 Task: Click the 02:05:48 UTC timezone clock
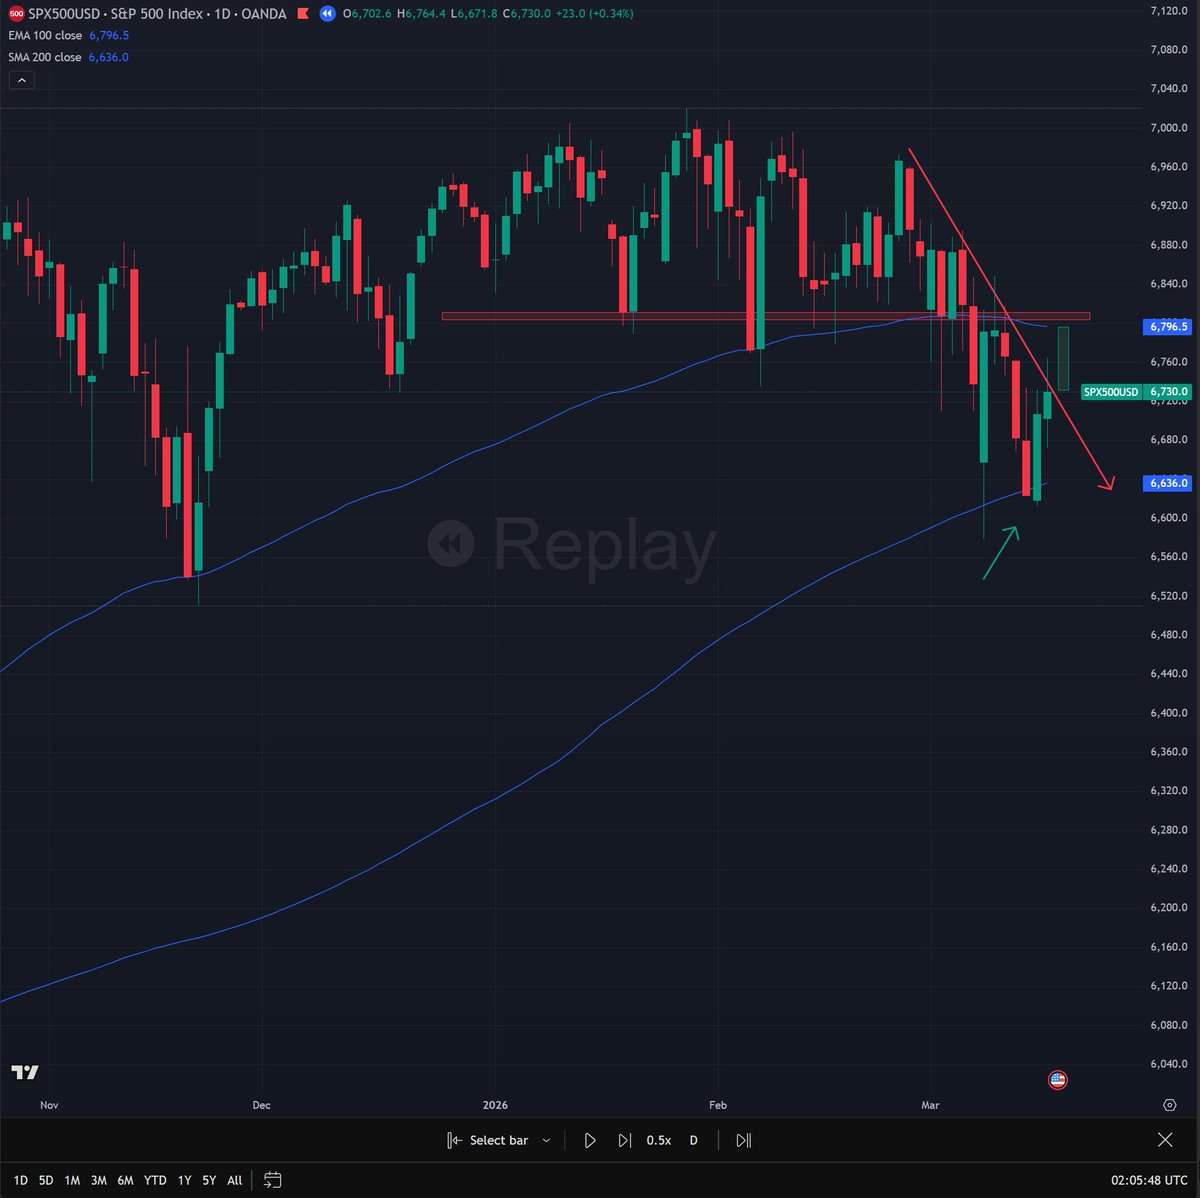click(x=1151, y=1180)
